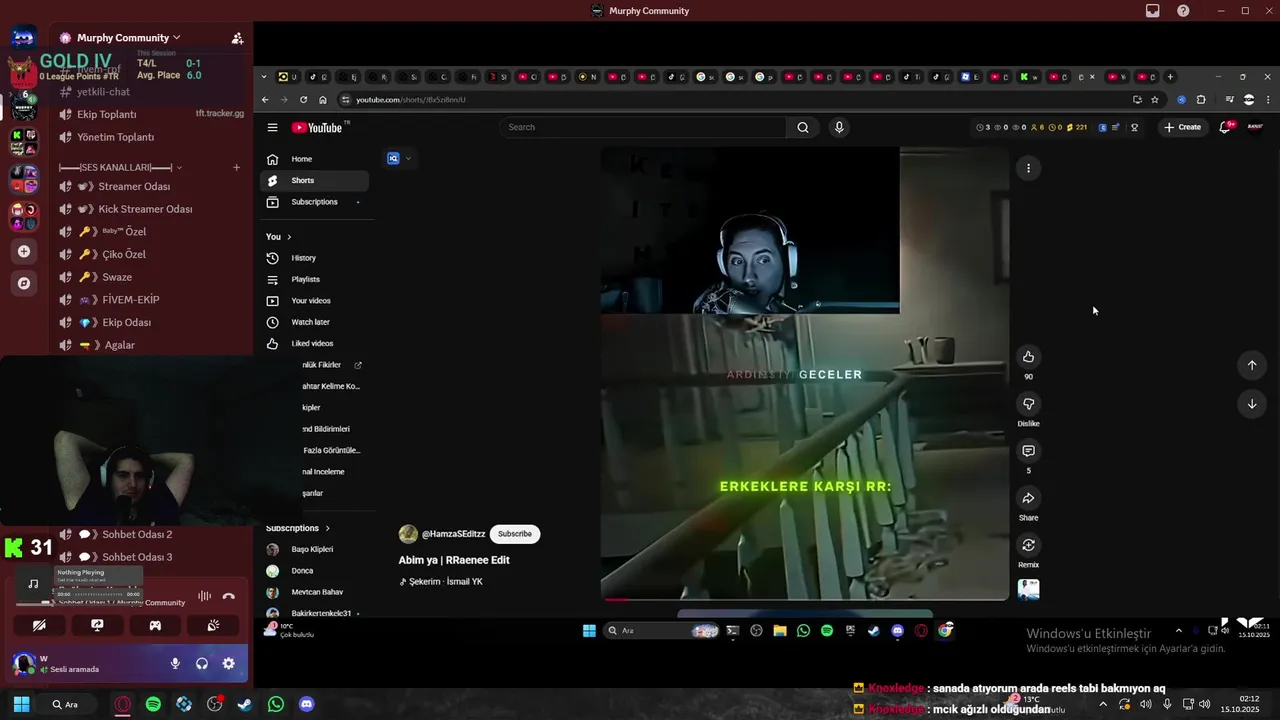Click Discord explore servers compass icon
This screenshot has height=720, width=1280.
pyautogui.click(x=24, y=283)
